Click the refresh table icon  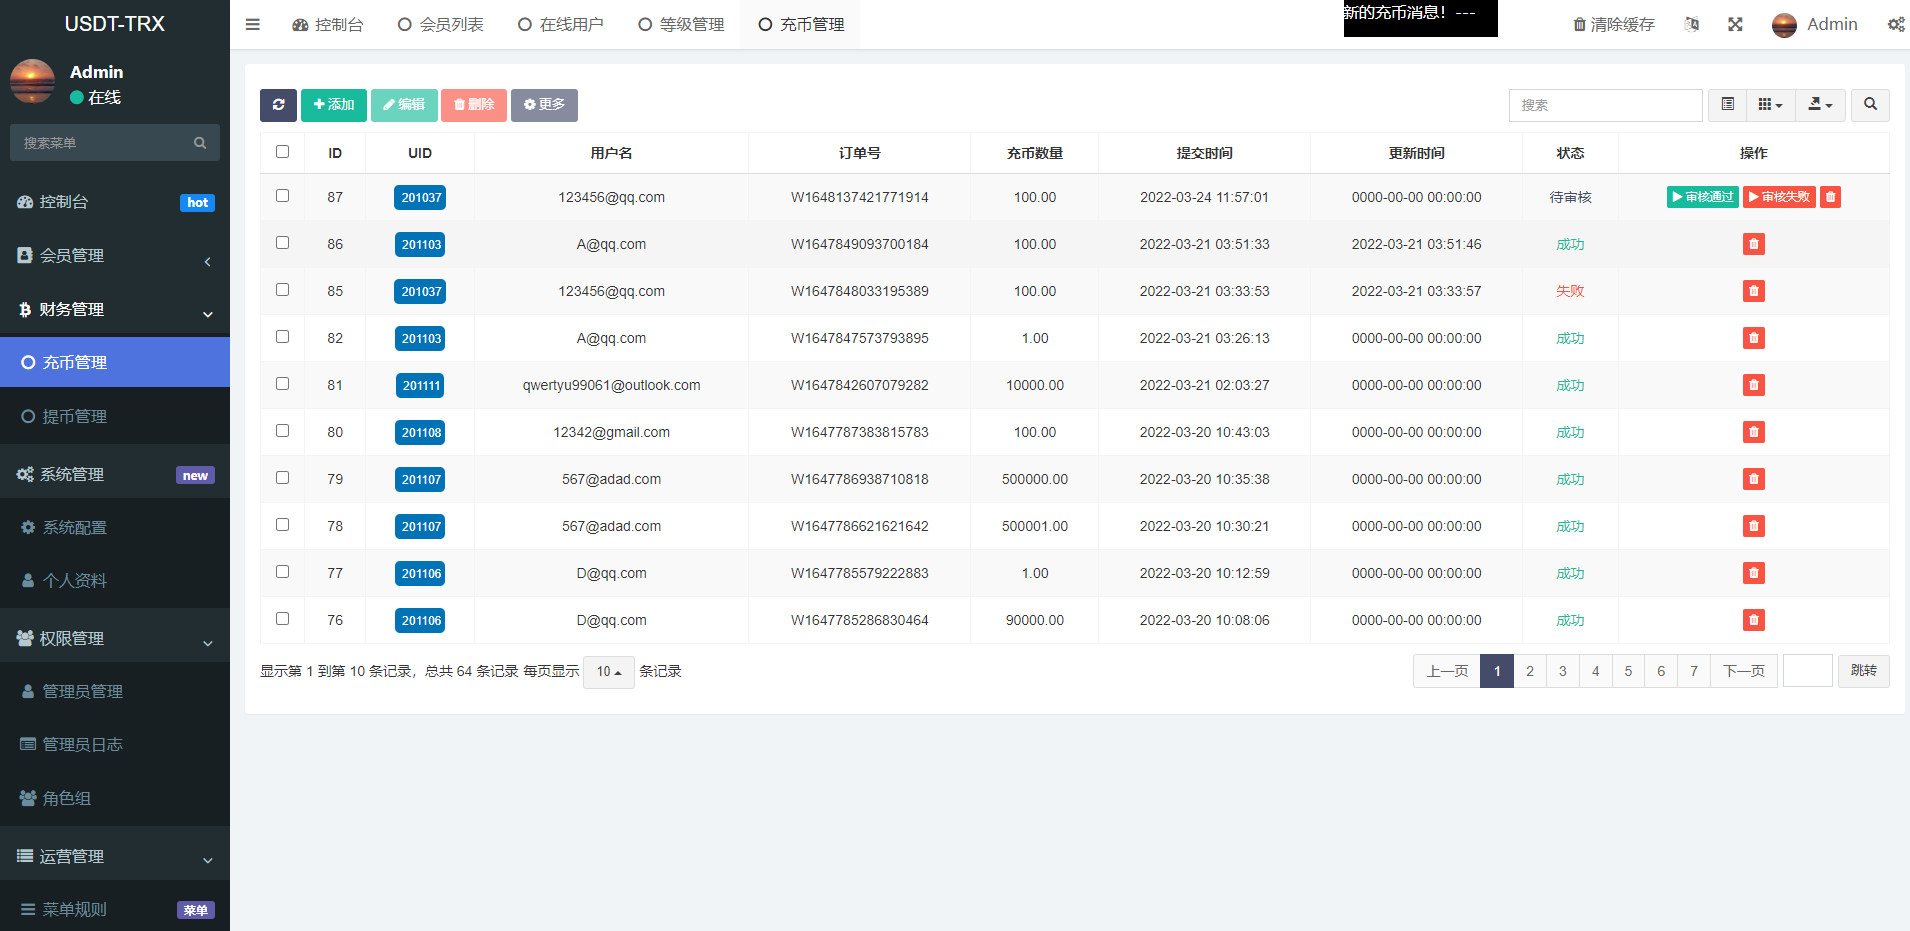(x=278, y=105)
